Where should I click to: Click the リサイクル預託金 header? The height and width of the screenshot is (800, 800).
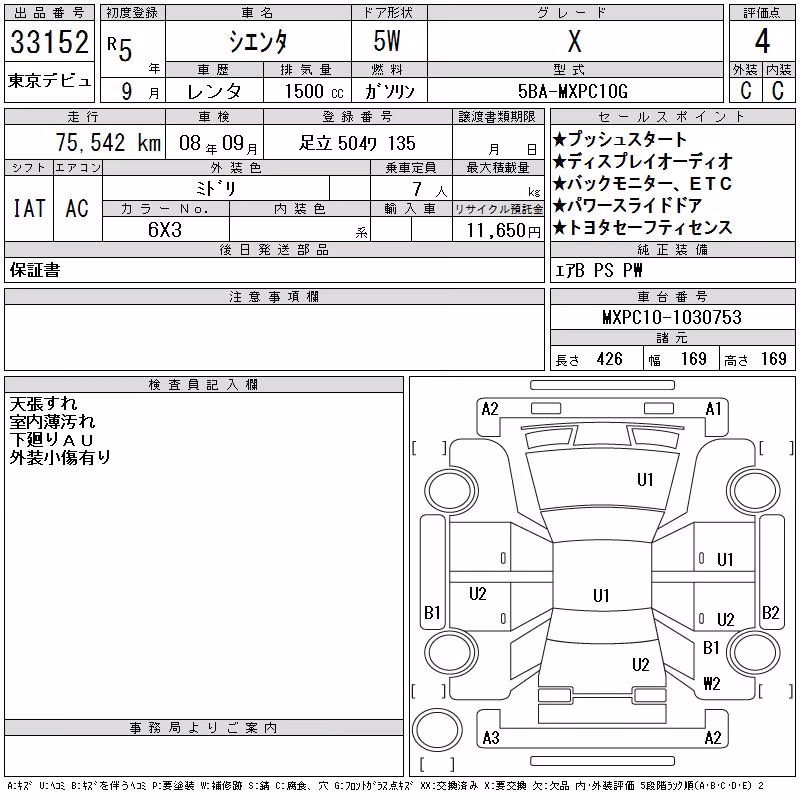coord(498,209)
